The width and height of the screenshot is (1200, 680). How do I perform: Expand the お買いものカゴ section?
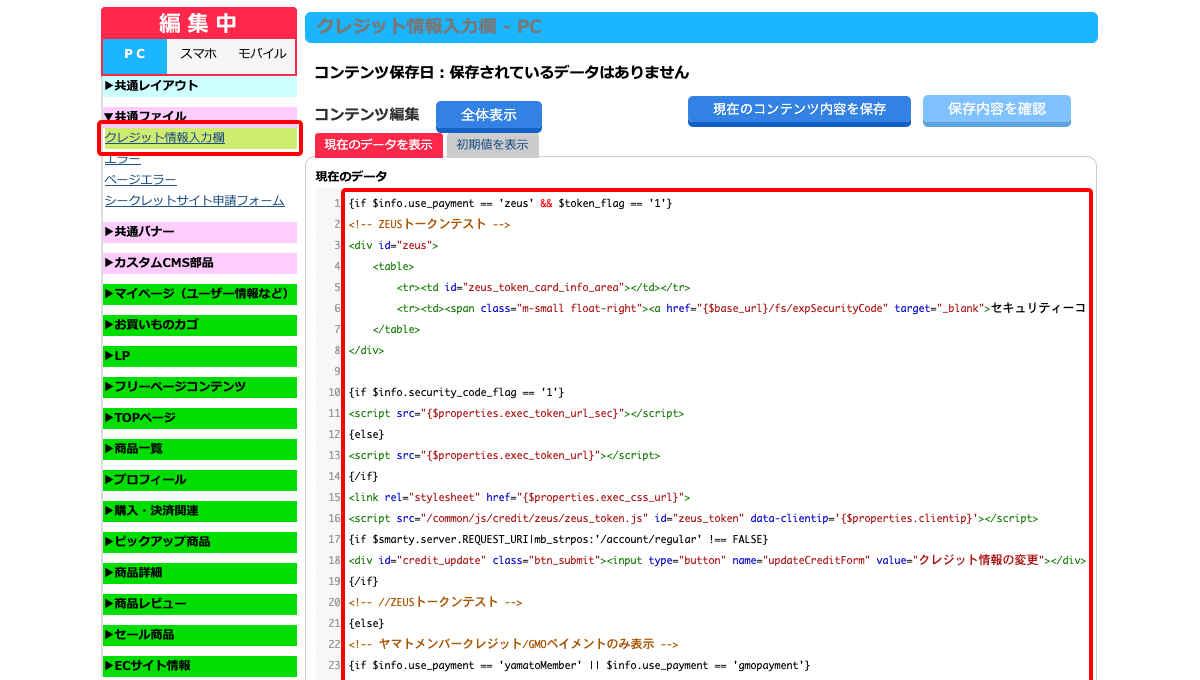click(200, 325)
